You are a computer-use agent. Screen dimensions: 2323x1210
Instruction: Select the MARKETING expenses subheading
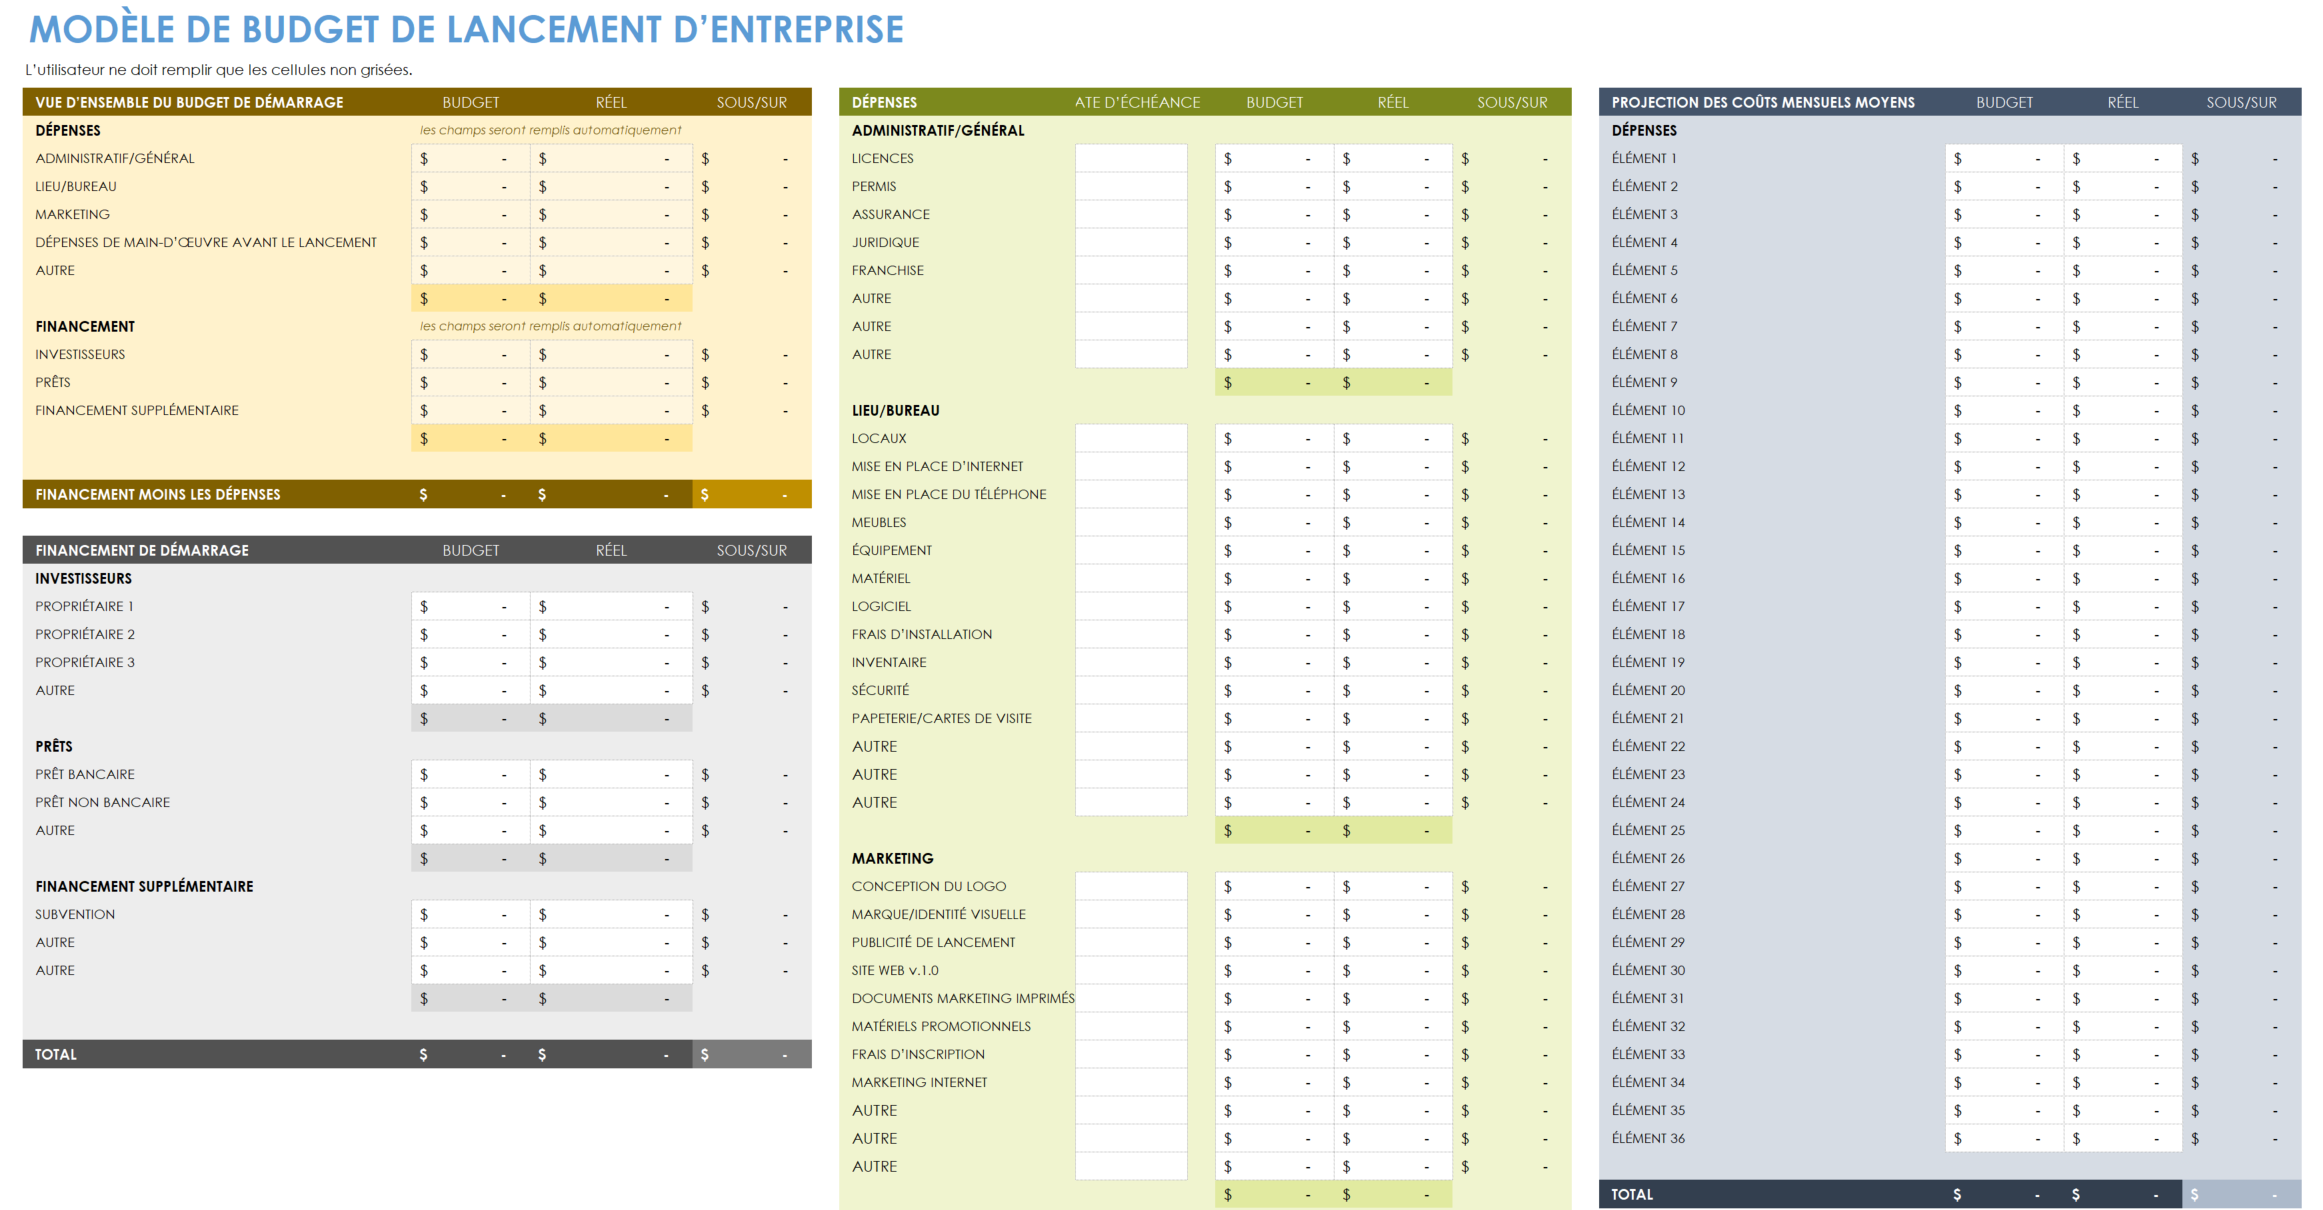point(892,858)
